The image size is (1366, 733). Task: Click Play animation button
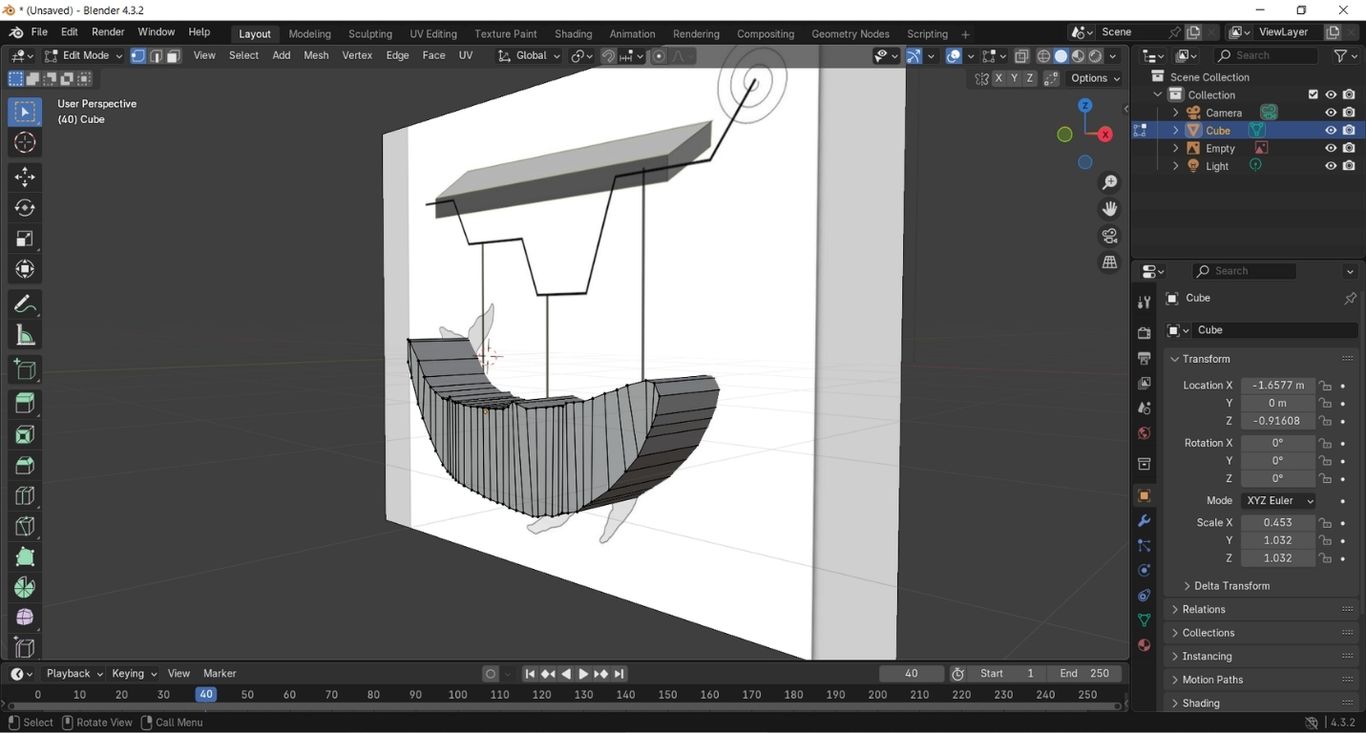pyautogui.click(x=584, y=675)
